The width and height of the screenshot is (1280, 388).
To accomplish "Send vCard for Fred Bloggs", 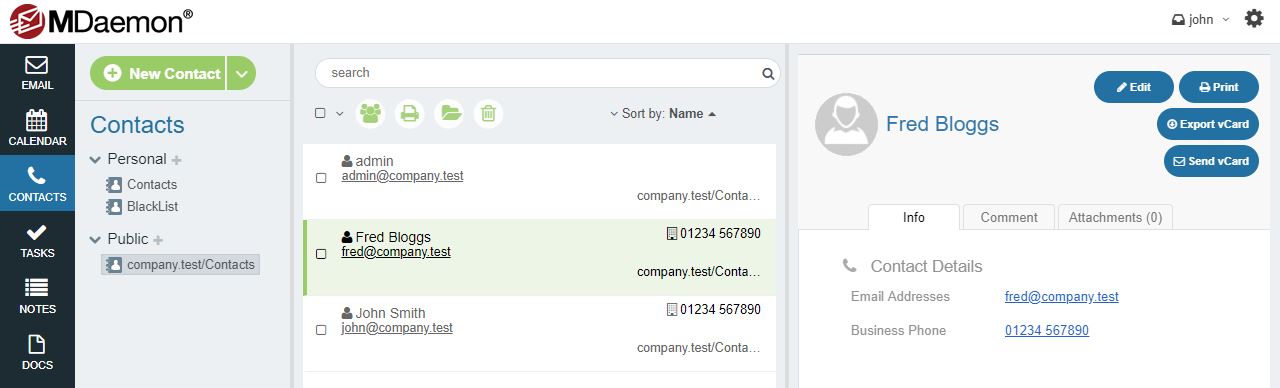I will 1211,161.
